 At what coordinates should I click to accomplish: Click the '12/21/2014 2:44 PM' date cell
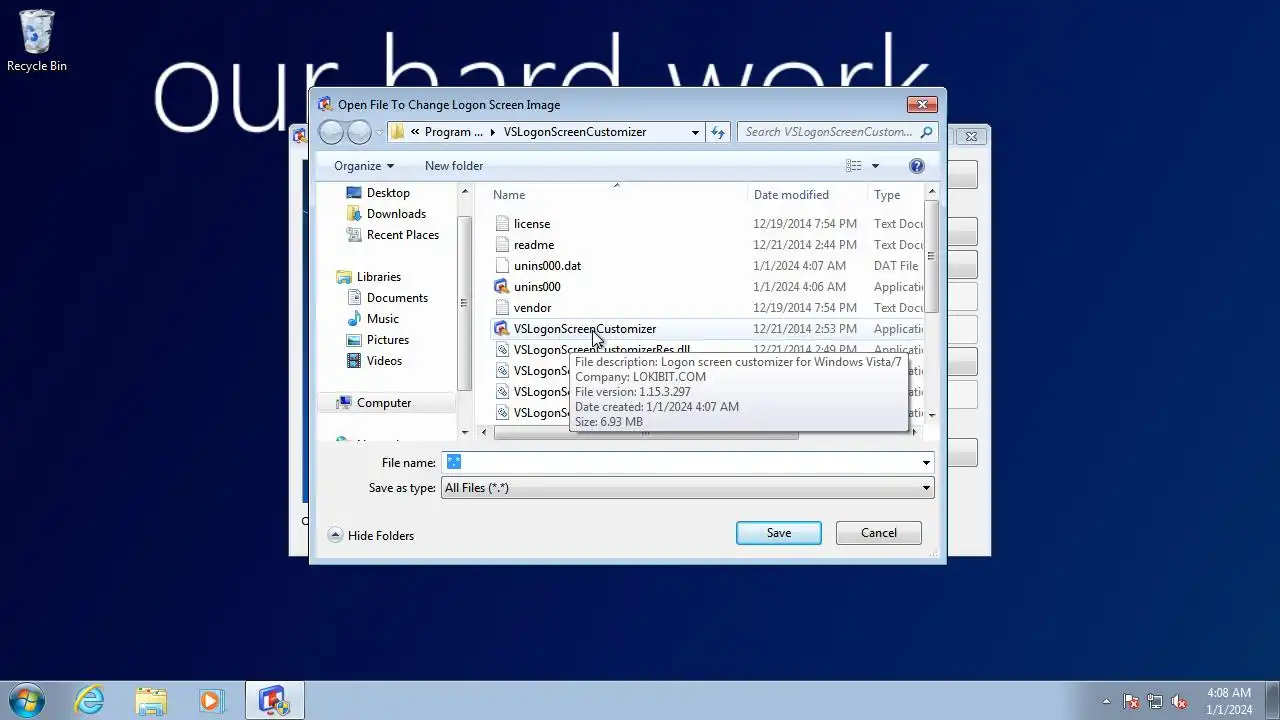[x=805, y=245]
